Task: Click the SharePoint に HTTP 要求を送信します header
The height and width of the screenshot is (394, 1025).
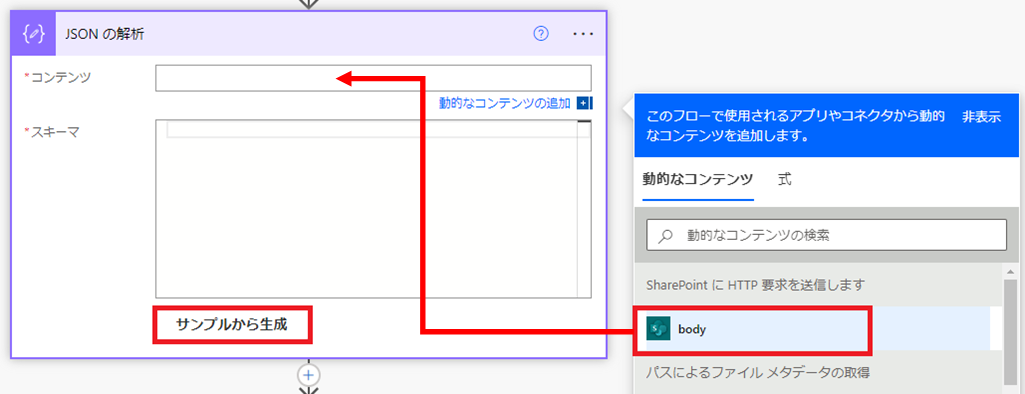Action: (x=756, y=285)
